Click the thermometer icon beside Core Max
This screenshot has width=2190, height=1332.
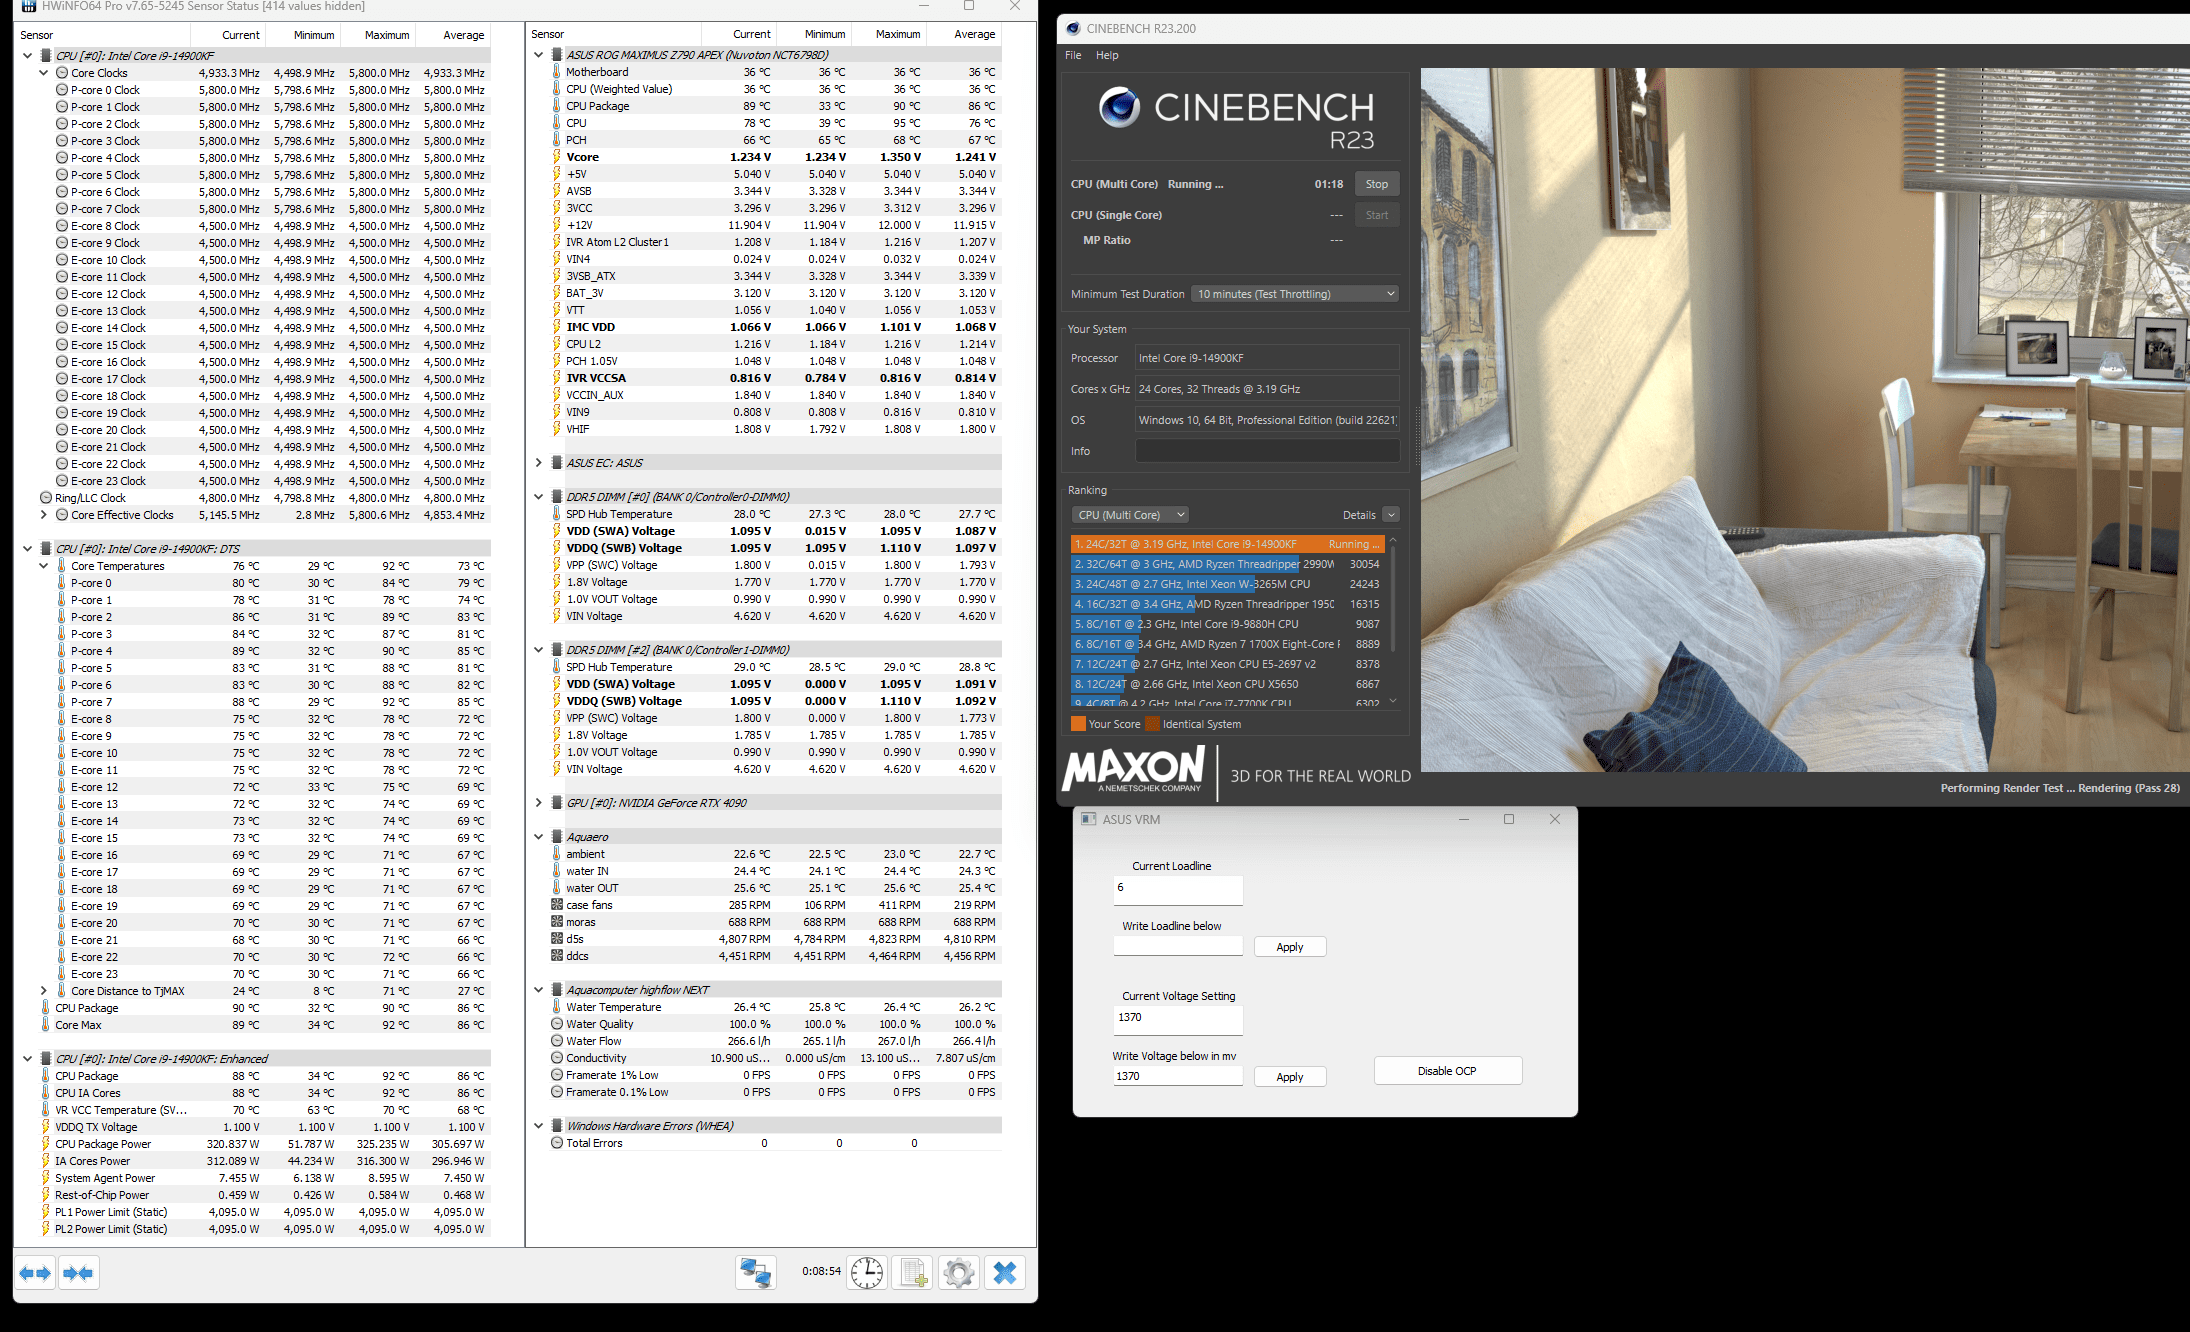46,1025
